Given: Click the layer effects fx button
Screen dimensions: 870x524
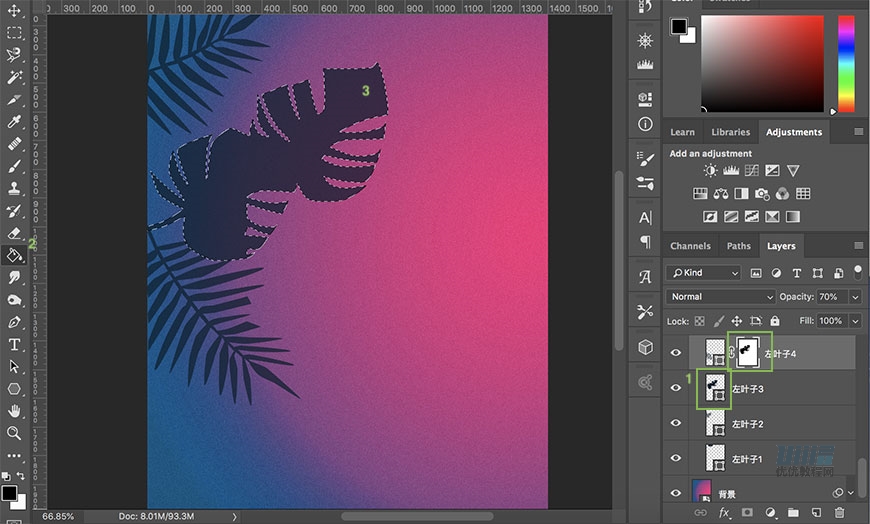Looking at the screenshot, I should (724, 513).
